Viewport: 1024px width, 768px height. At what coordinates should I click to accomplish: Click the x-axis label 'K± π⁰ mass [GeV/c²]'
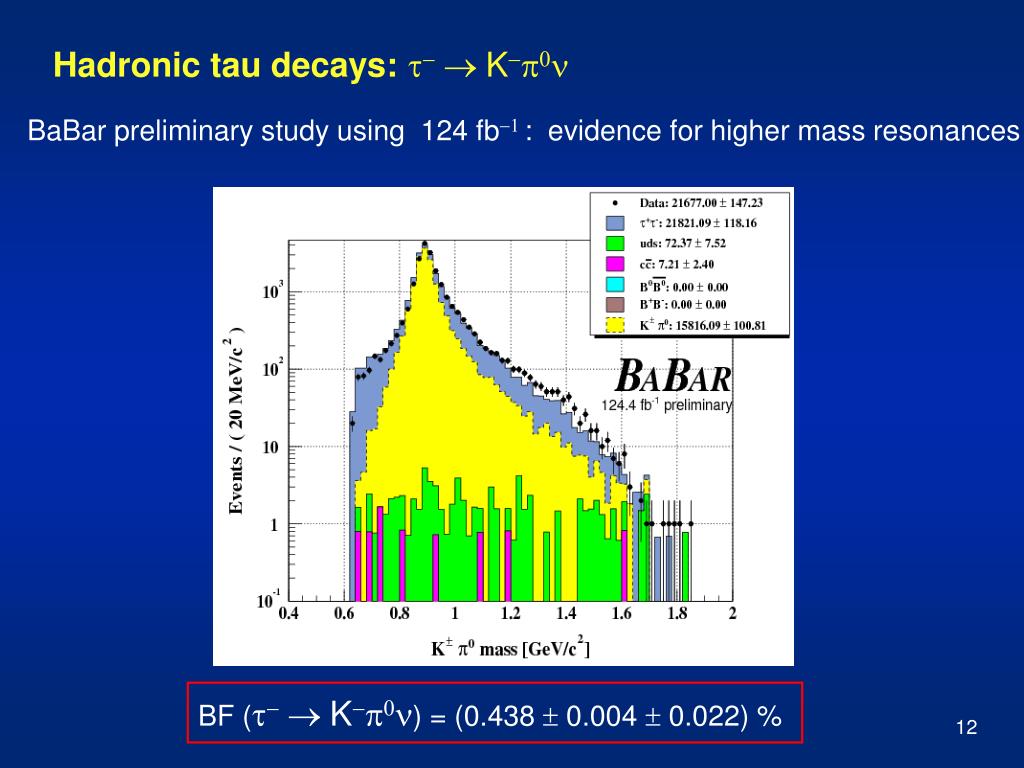click(x=510, y=648)
